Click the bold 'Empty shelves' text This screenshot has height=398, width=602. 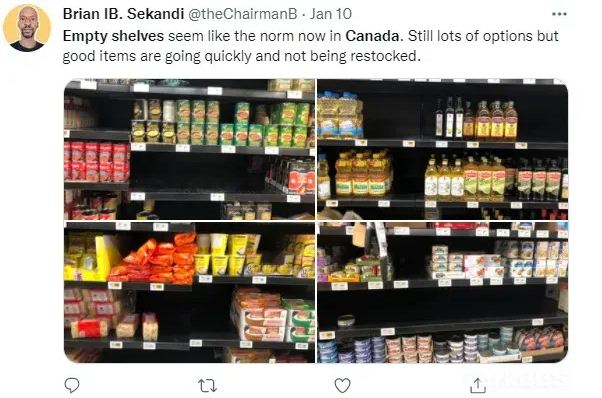point(113,36)
